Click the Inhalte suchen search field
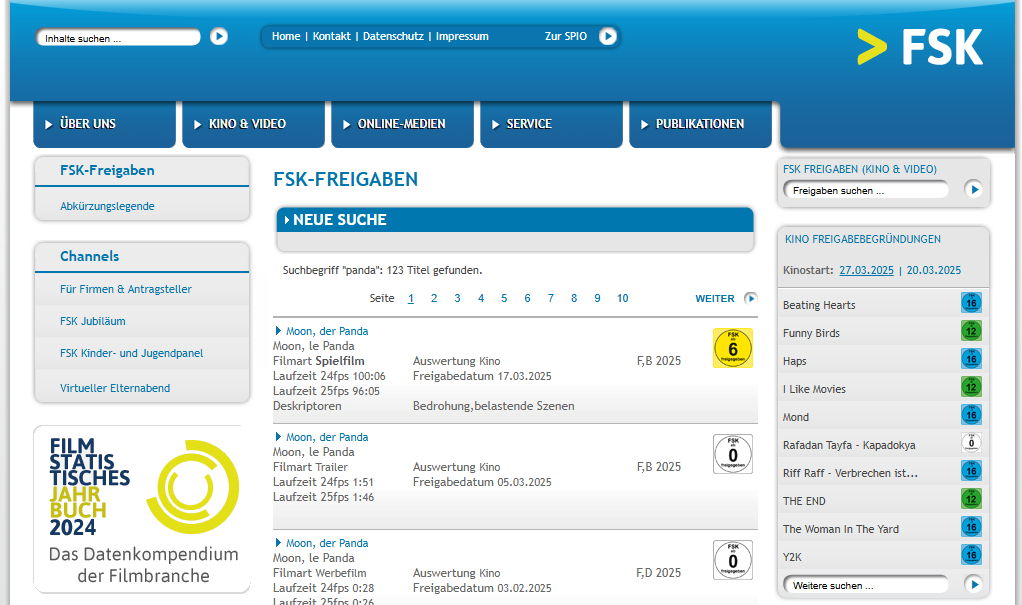Screen dimensions: 1022x605 (x=118, y=38)
